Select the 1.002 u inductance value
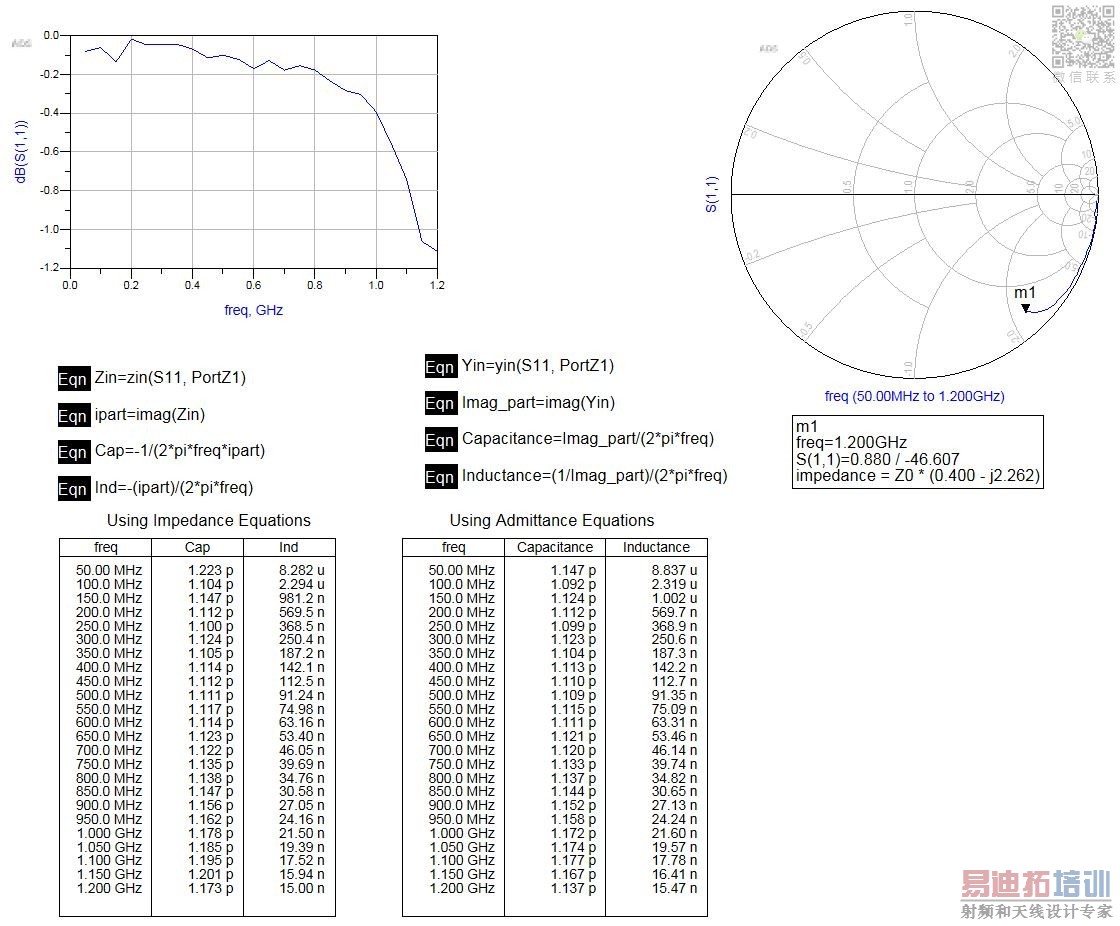The image size is (1120, 926). click(x=674, y=598)
